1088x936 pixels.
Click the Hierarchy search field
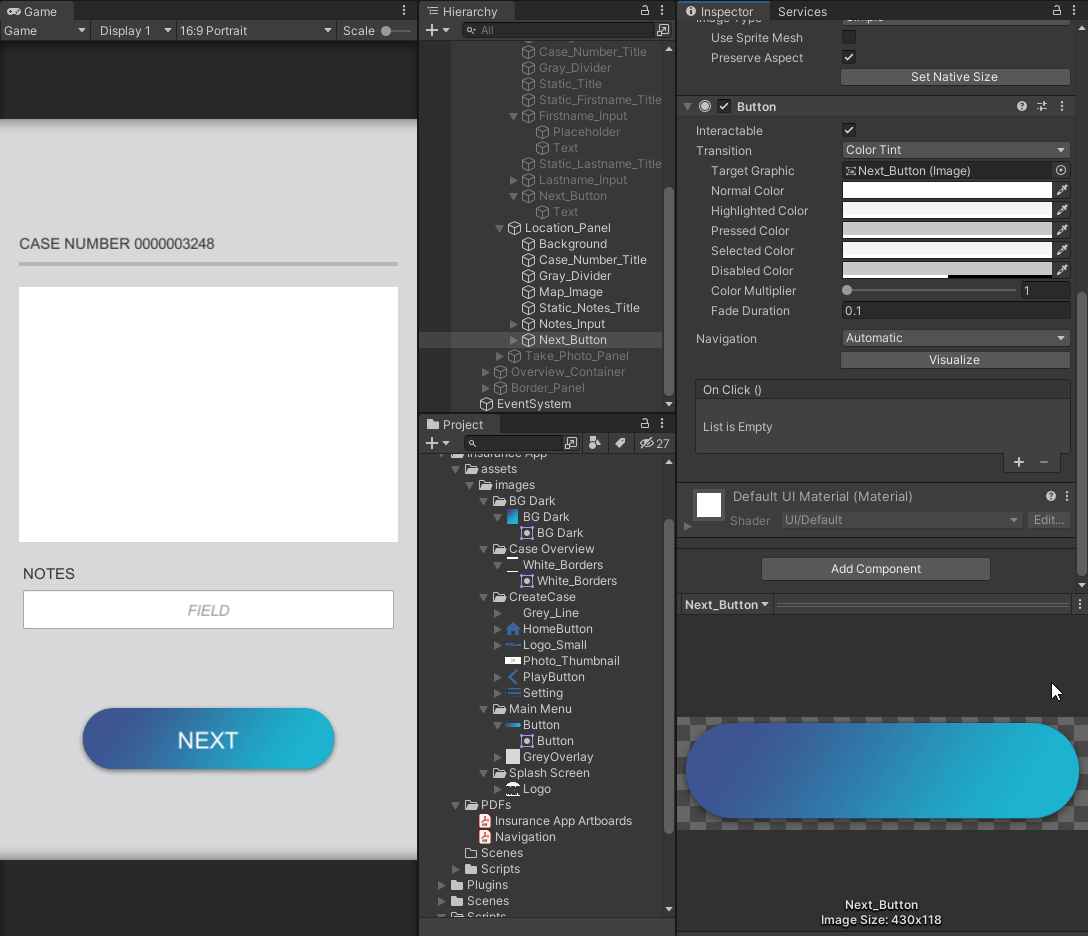[x=559, y=30]
